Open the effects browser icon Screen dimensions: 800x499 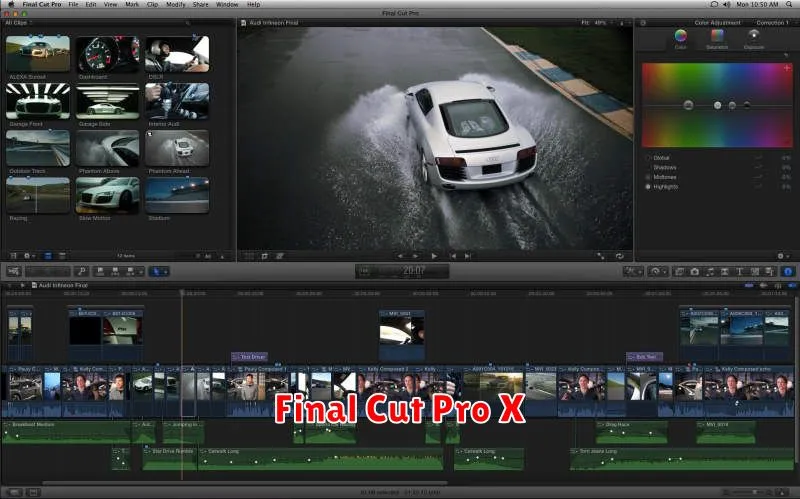679,271
